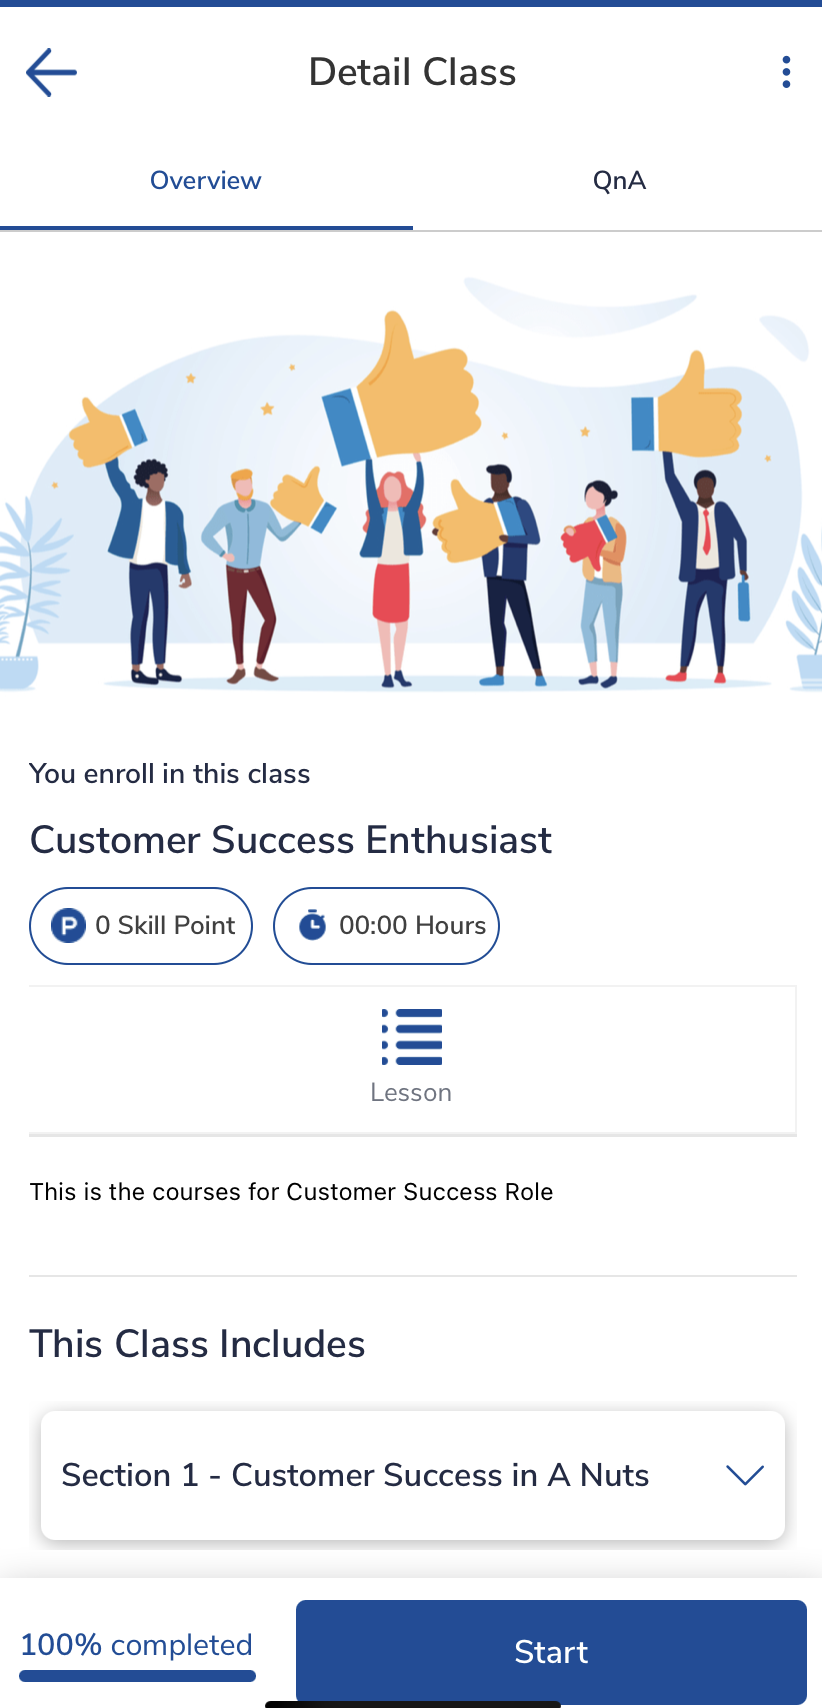Tap the Lesson list icon
This screenshot has width=822, height=1708.
click(412, 1037)
